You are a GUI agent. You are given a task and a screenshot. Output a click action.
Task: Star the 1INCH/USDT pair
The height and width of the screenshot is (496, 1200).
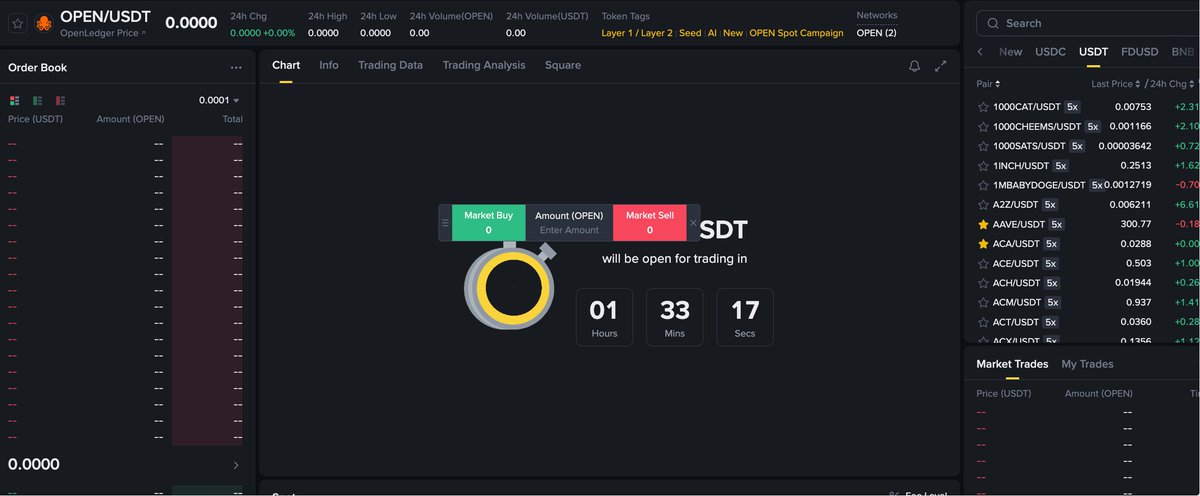tap(983, 165)
